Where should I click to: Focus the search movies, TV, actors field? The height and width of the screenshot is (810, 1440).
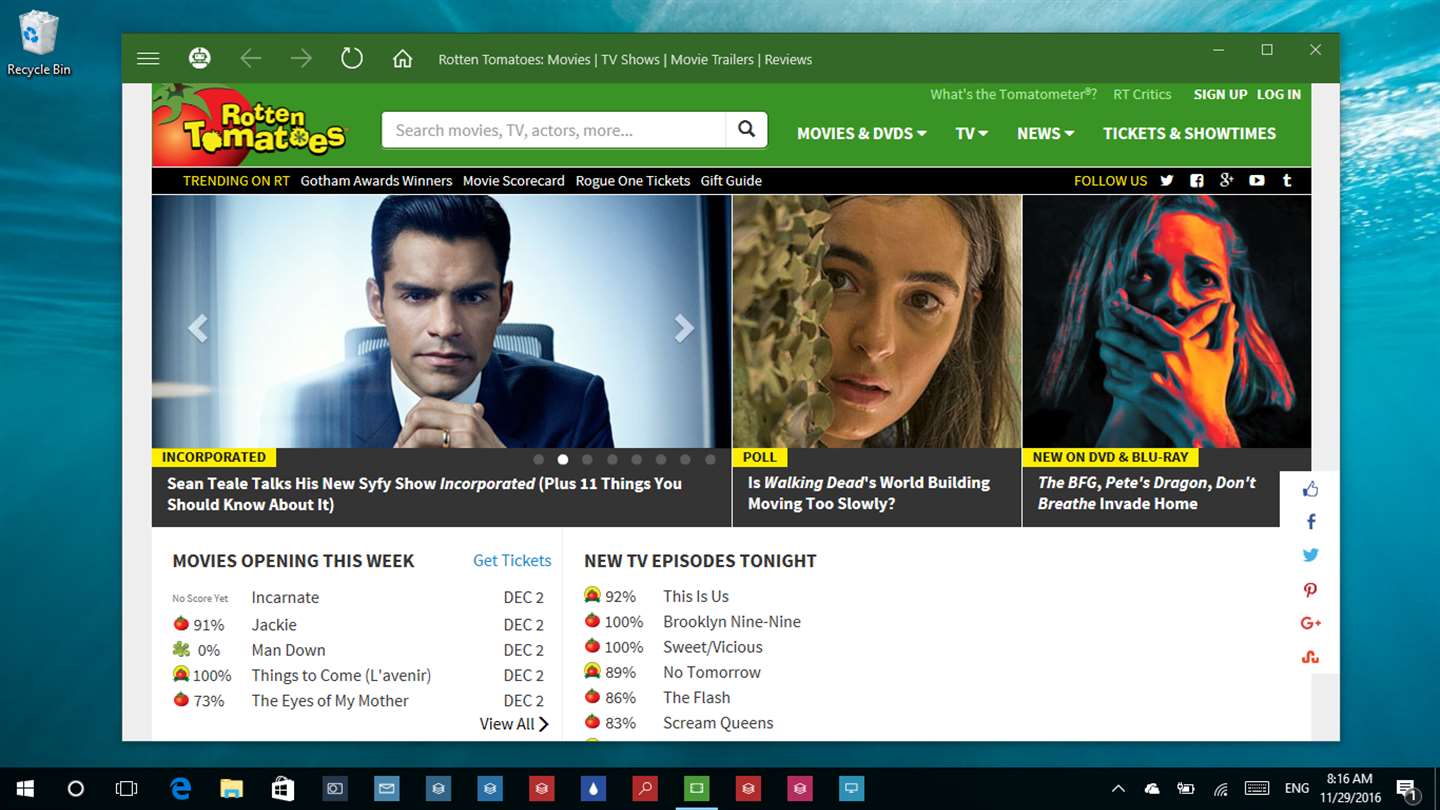click(x=554, y=129)
